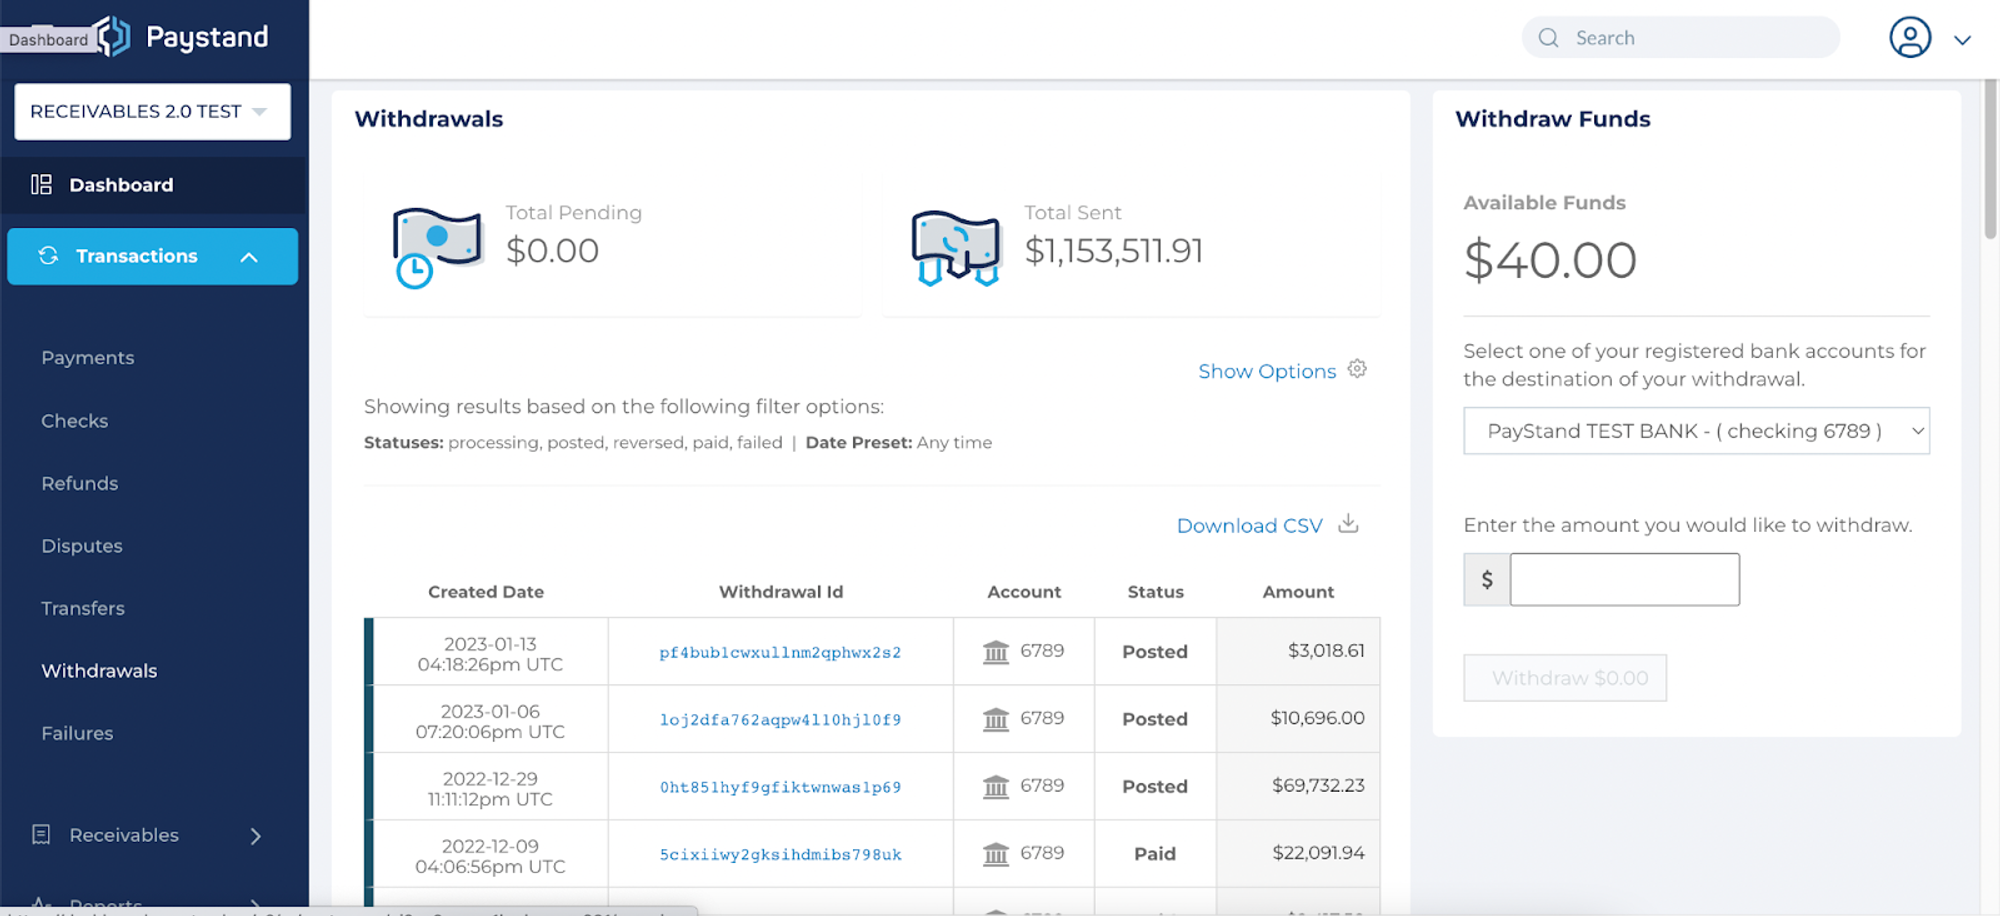The image size is (2000, 916).
Task: Collapse the Transactions section chevron
Action: [x=249, y=256]
